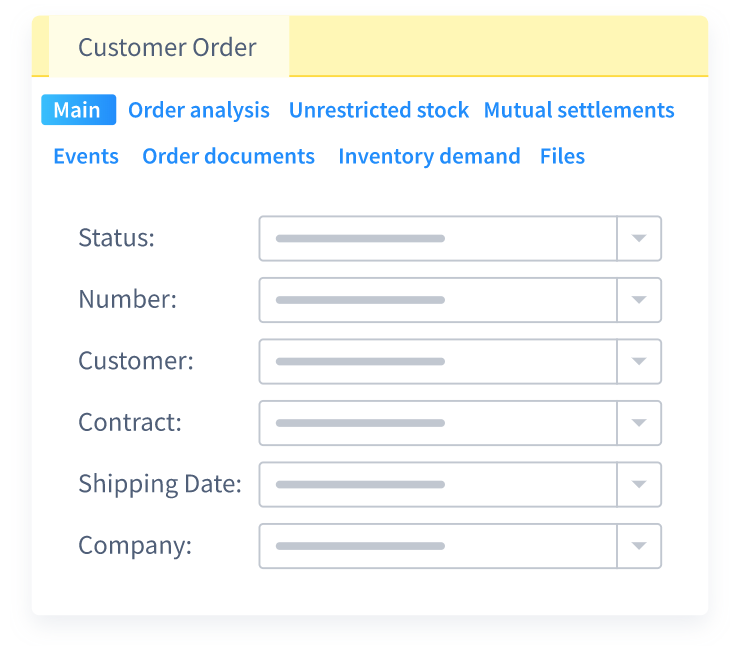Switch to the Order analysis tab
Viewport: 756px width, 652px height.
pos(199,110)
